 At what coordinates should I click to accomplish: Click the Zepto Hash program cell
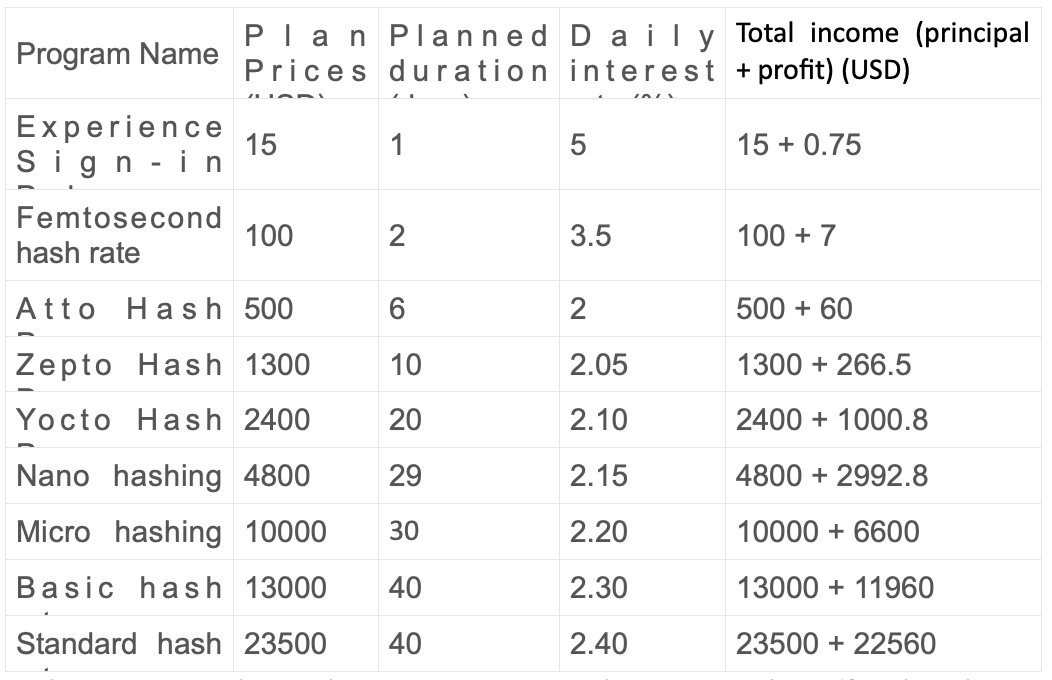coord(119,365)
